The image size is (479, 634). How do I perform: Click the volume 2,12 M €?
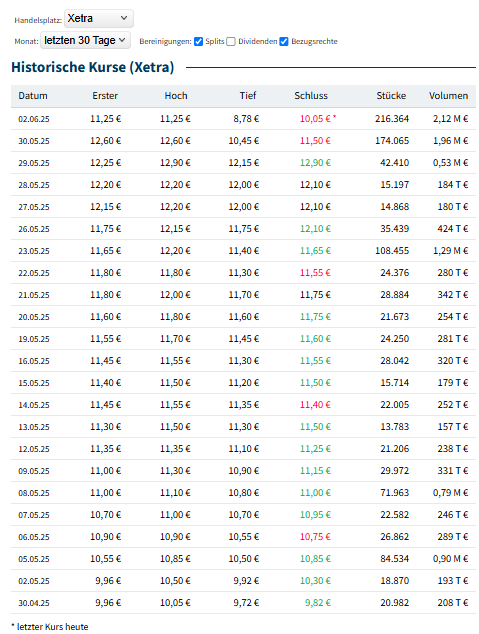[451, 119]
